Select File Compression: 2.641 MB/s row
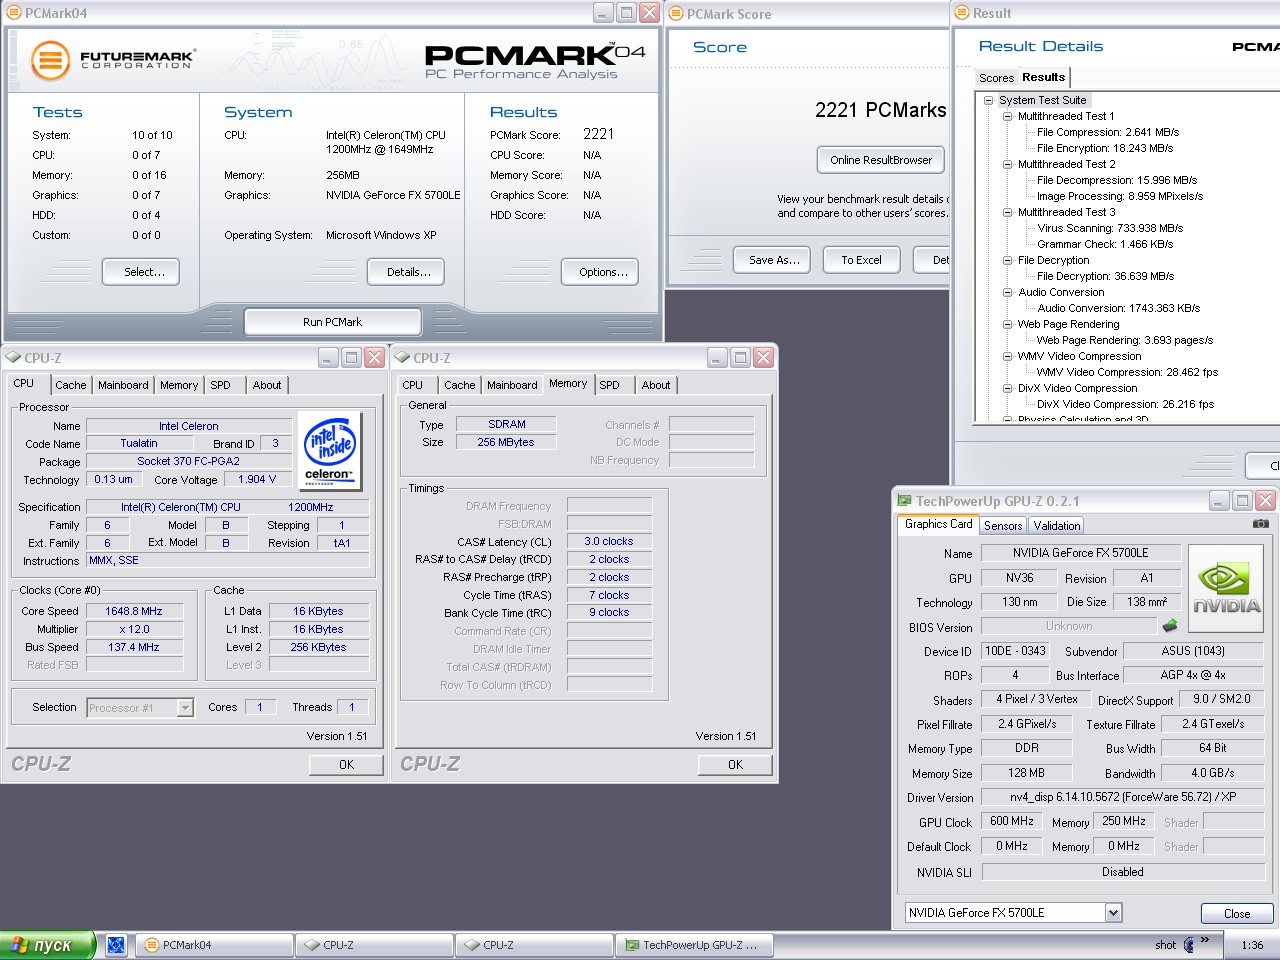The width and height of the screenshot is (1280, 960). click(1107, 132)
